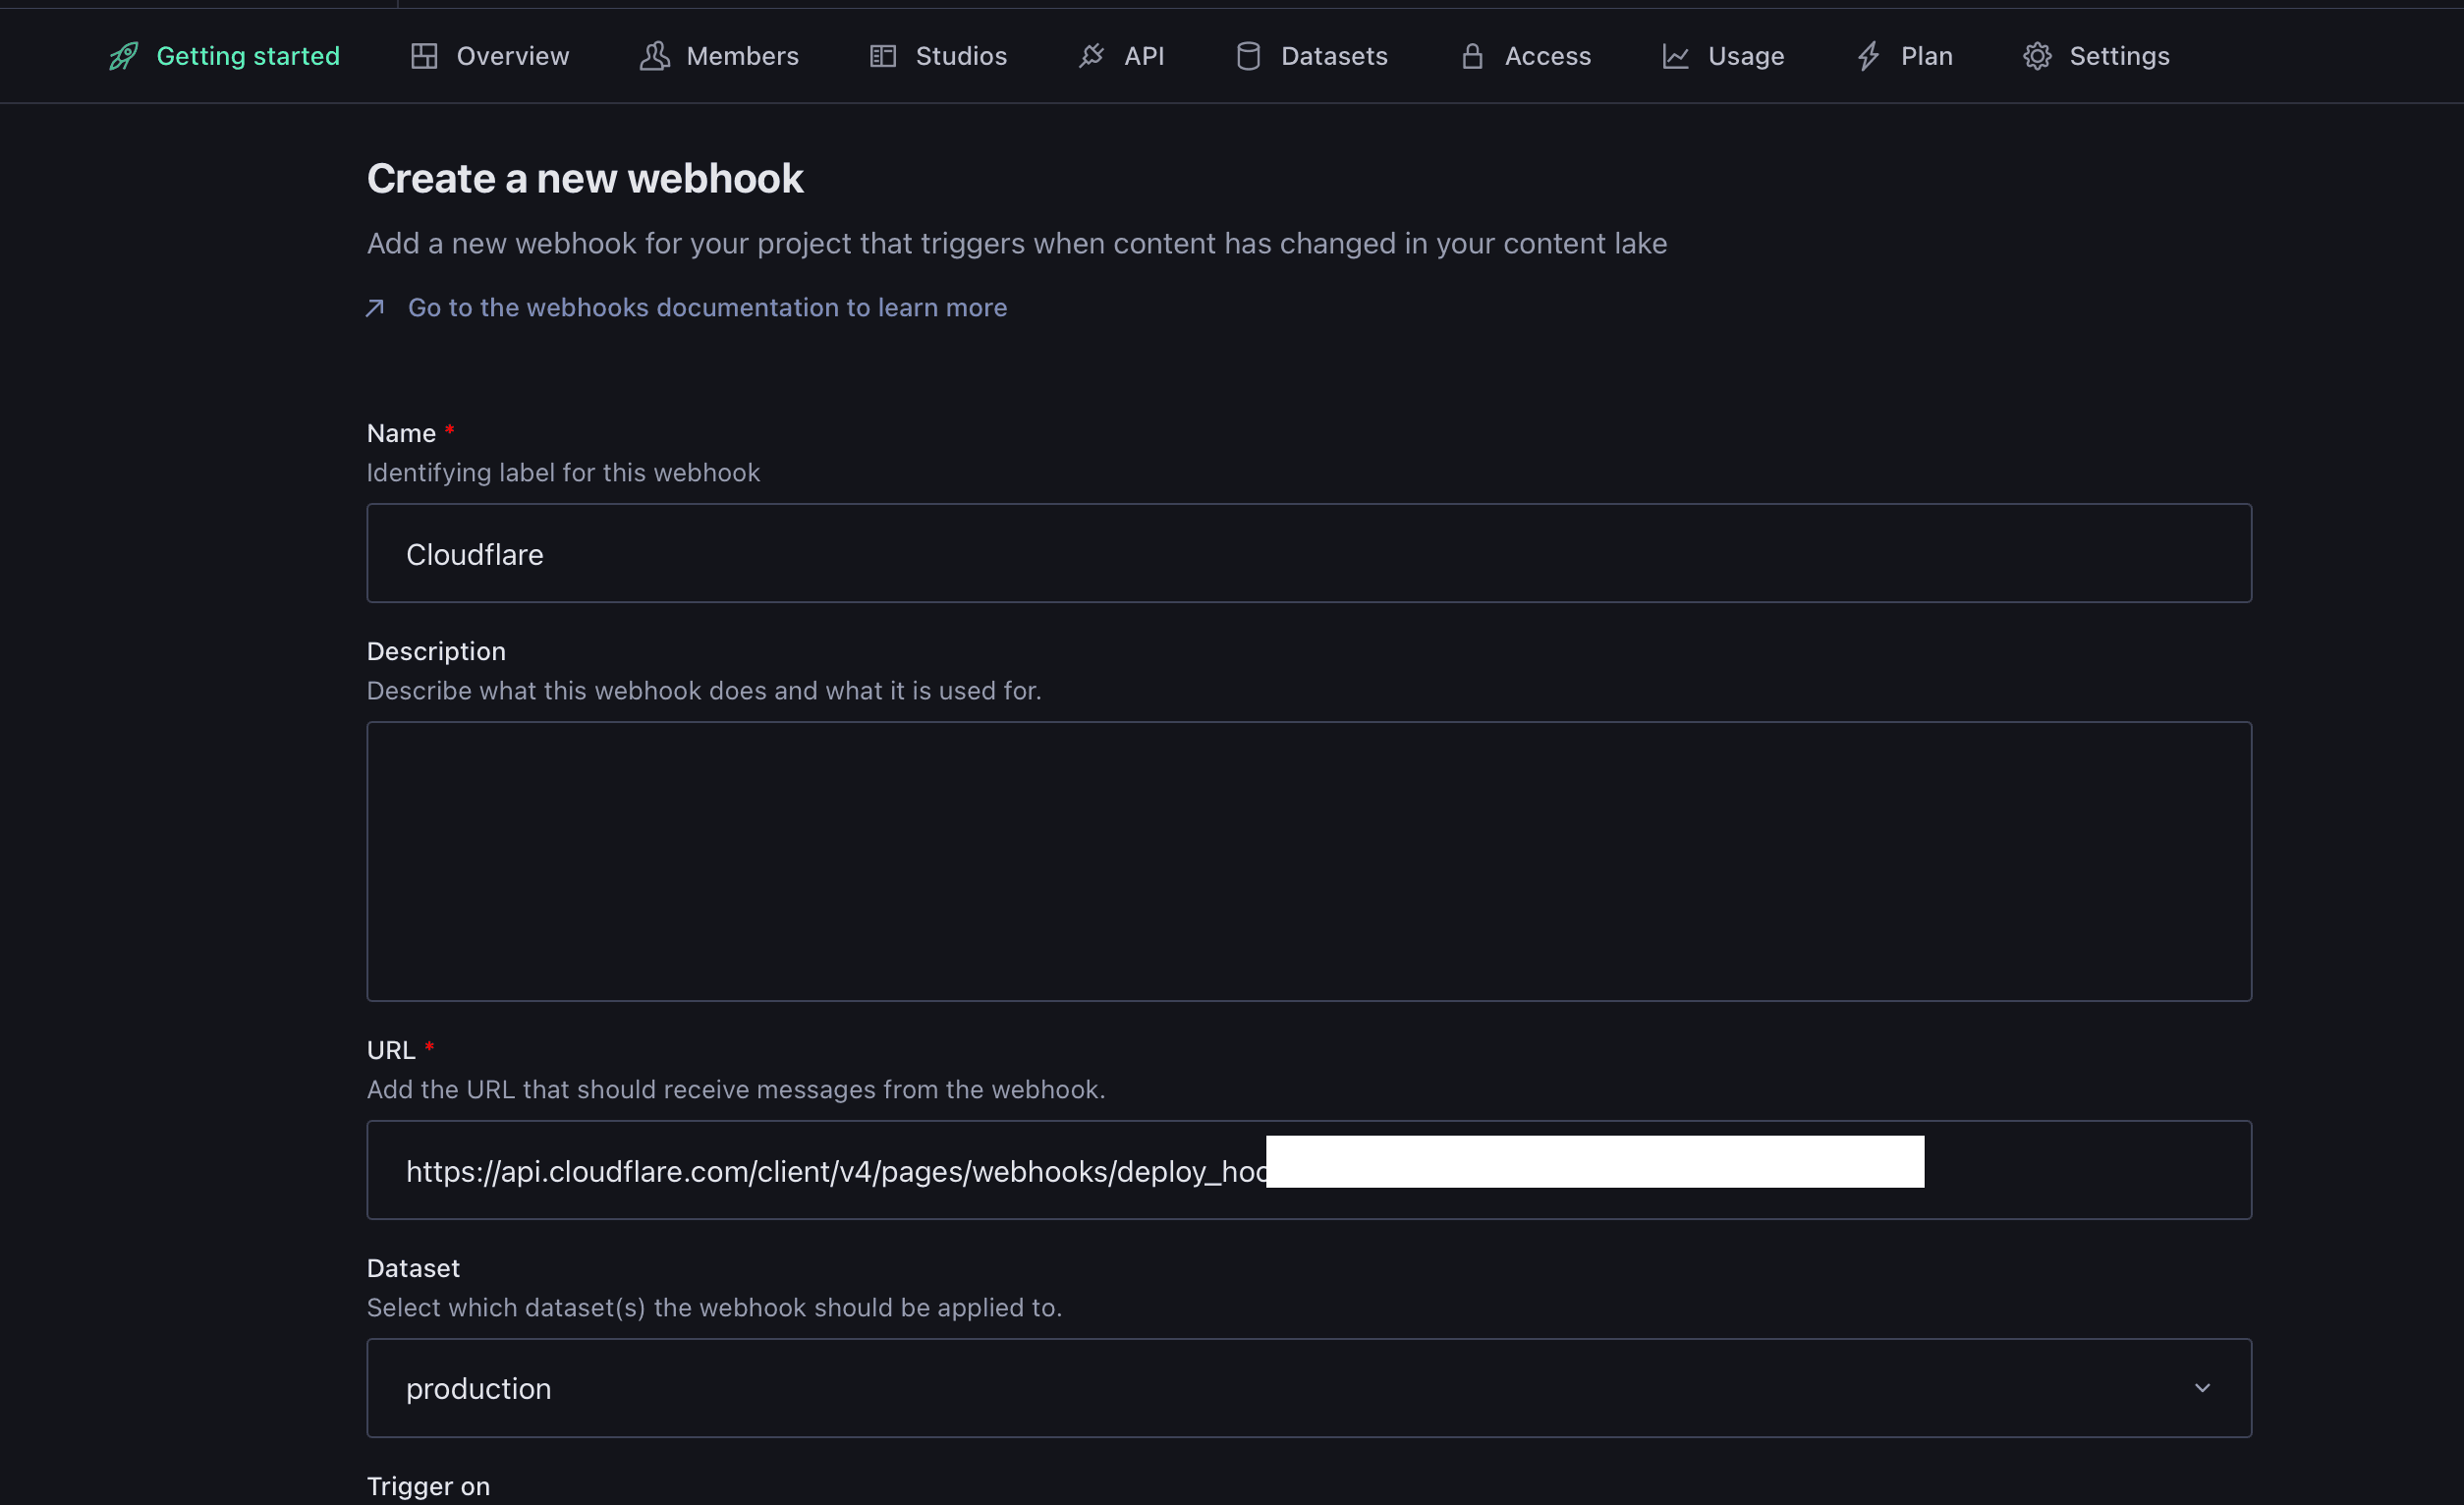Click the Settings gear icon
The height and width of the screenshot is (1505, 2464).
pyautogui.click(x=2037, y=56)
